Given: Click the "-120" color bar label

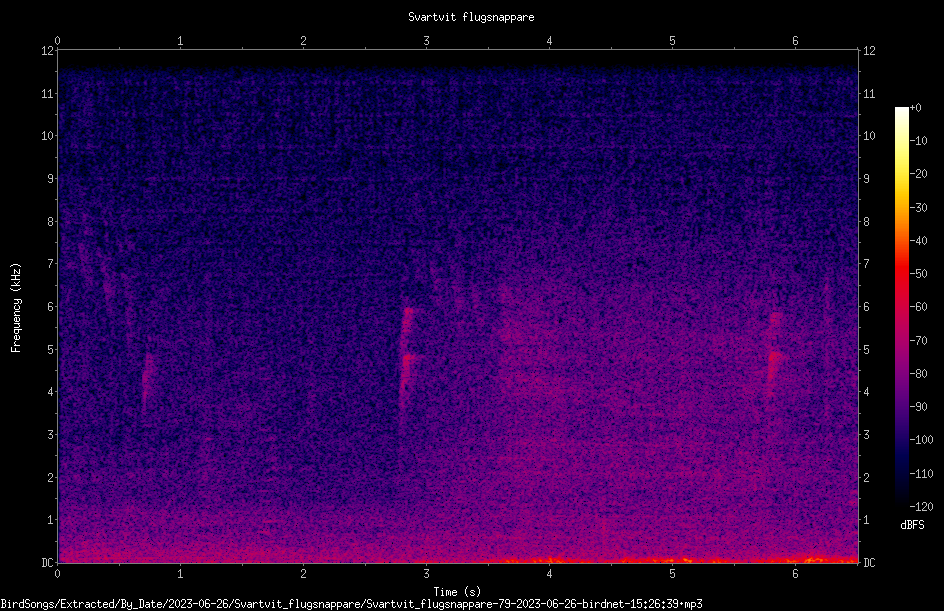Looking at the screenshot, I should click(x=921, y=507).
